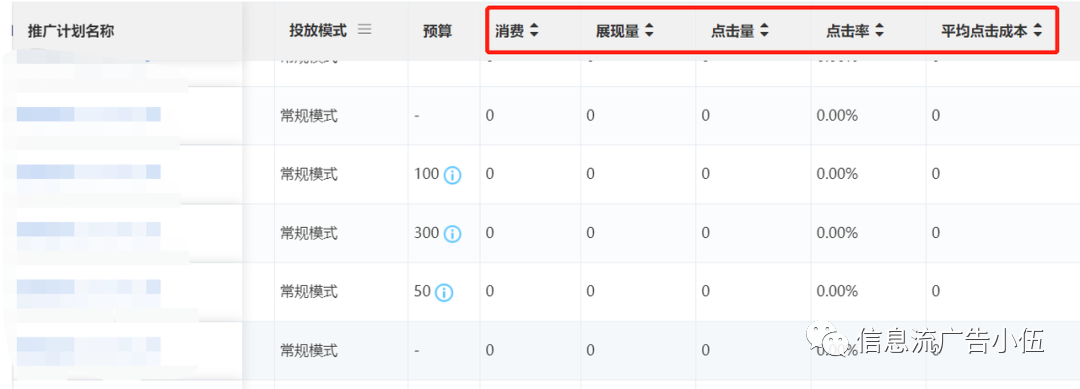1080x389 pixels.
Task: Select the budget value 100
Action: 427,174
